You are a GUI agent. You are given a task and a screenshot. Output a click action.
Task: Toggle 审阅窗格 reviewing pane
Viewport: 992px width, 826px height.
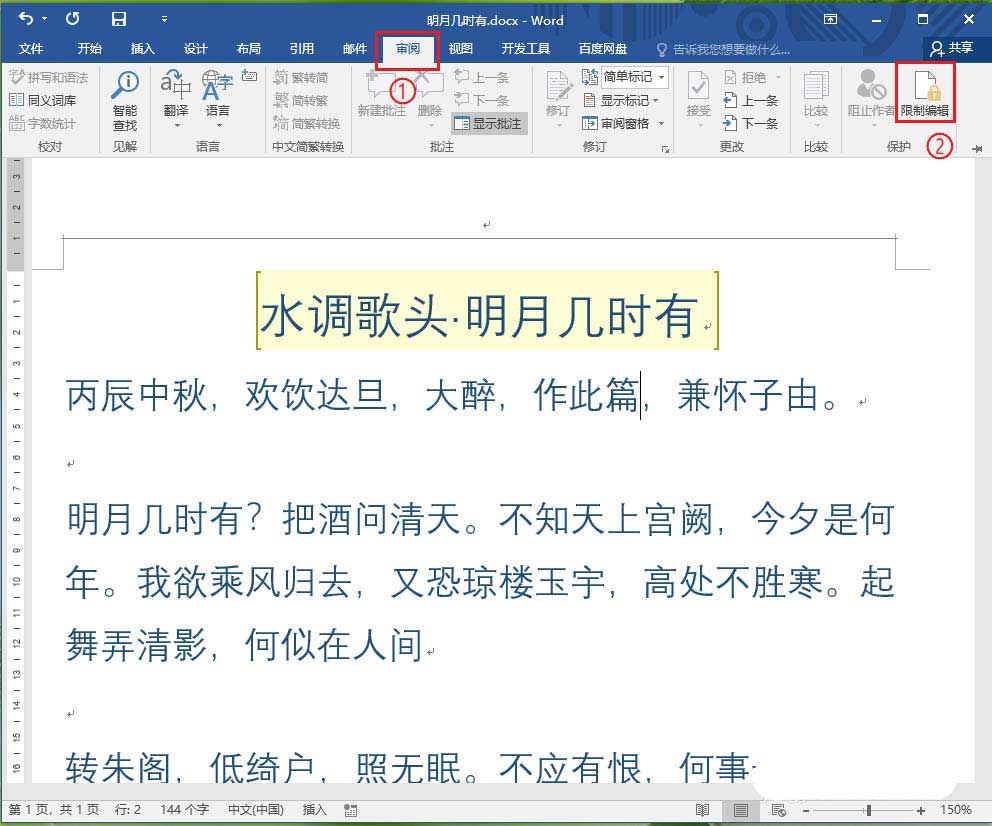pos(616,123)
